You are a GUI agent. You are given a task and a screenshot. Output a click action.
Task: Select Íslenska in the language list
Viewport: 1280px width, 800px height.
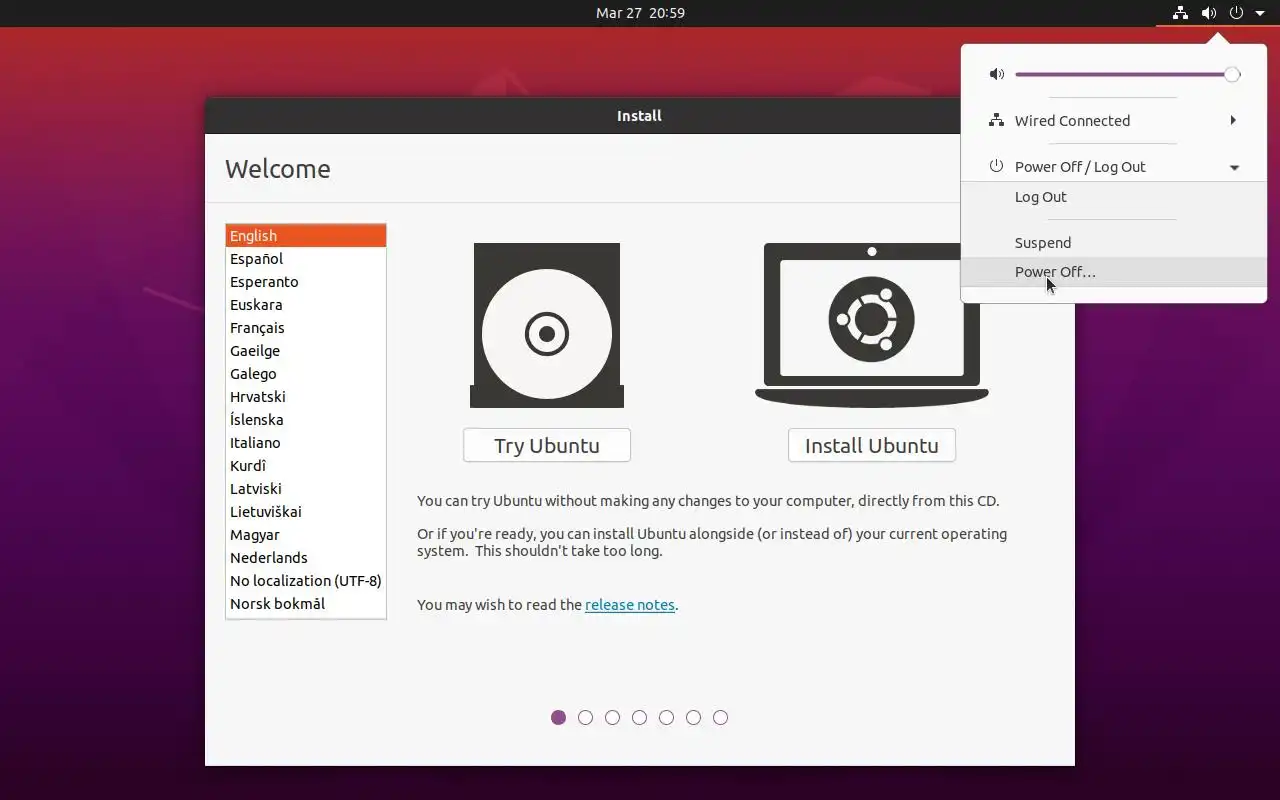(x=306, y=420)
